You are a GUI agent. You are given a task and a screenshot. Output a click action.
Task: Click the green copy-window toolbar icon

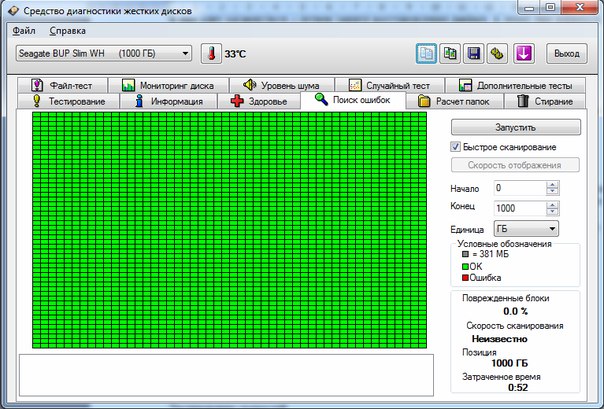451,53
